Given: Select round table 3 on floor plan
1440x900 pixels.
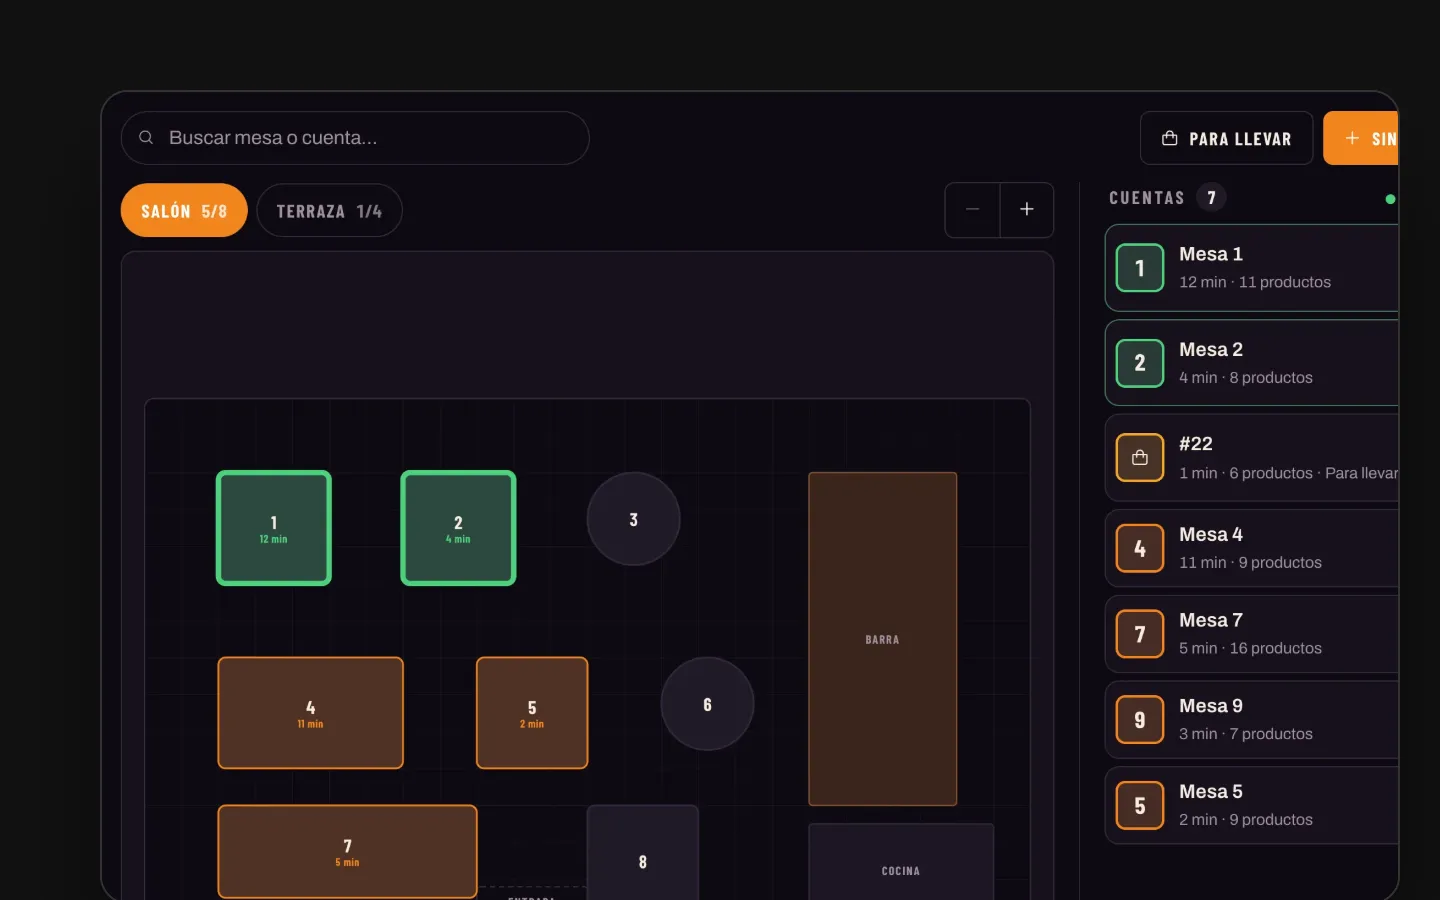Looking at the screenshot, I should 633,519.
